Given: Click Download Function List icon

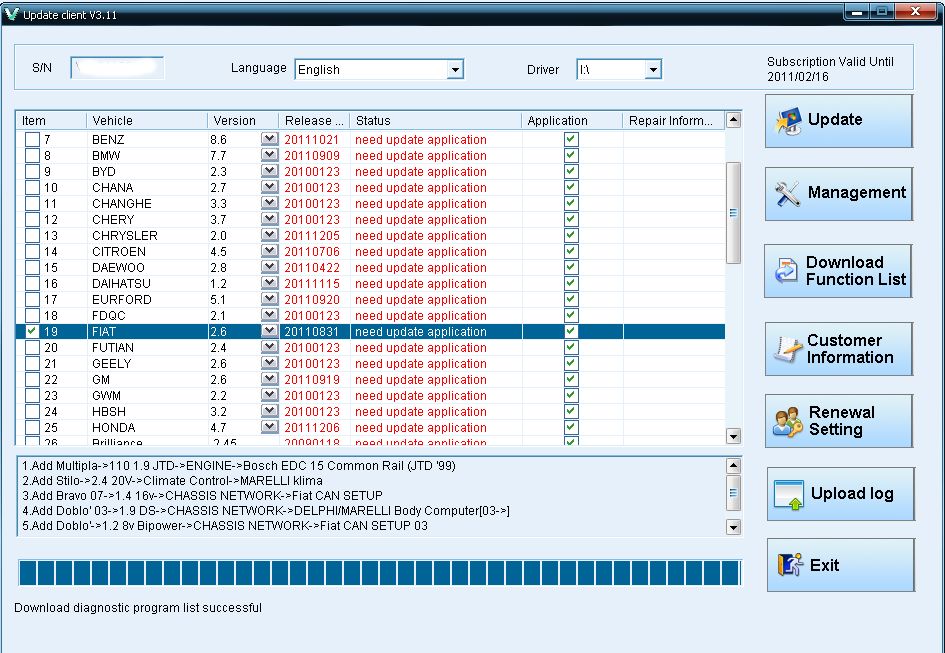Looking at the screenshot, I should click(786, 271).
